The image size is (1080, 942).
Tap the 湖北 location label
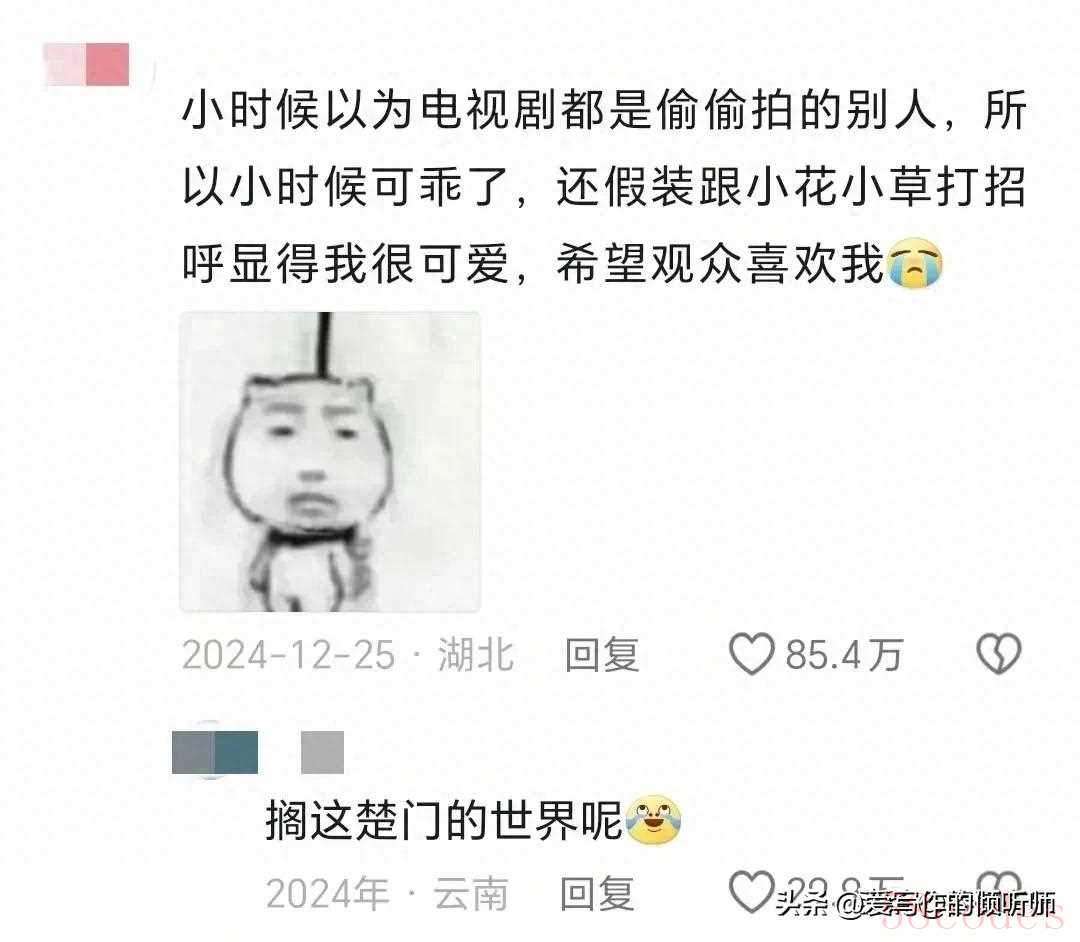tap(476, 654)
